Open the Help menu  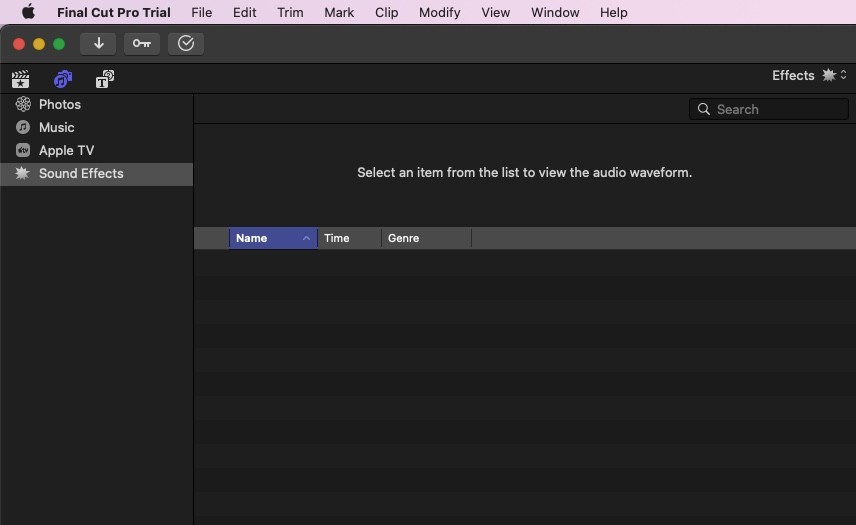point(613,12)
